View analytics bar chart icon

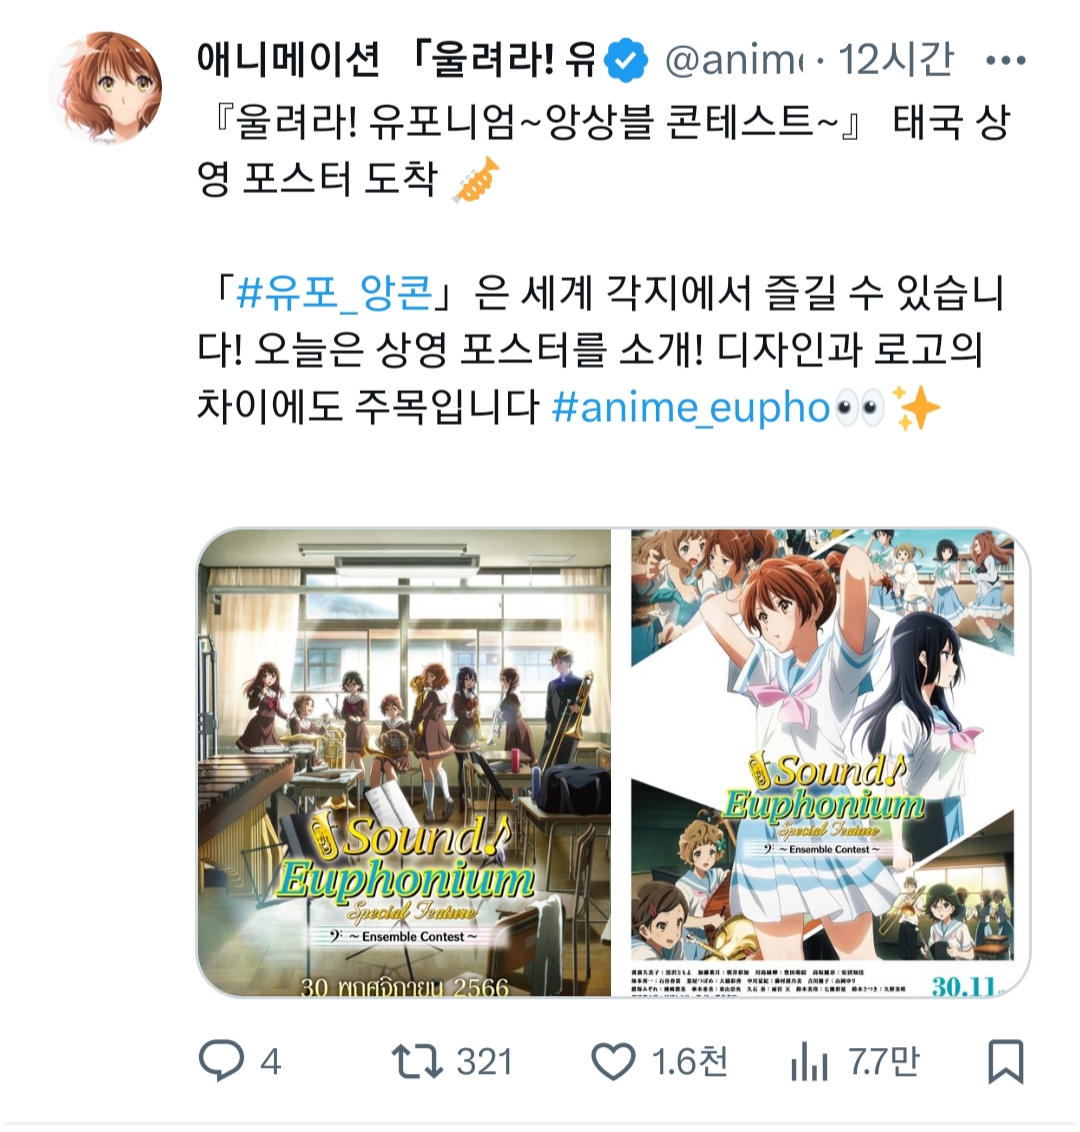[808, 1062]
